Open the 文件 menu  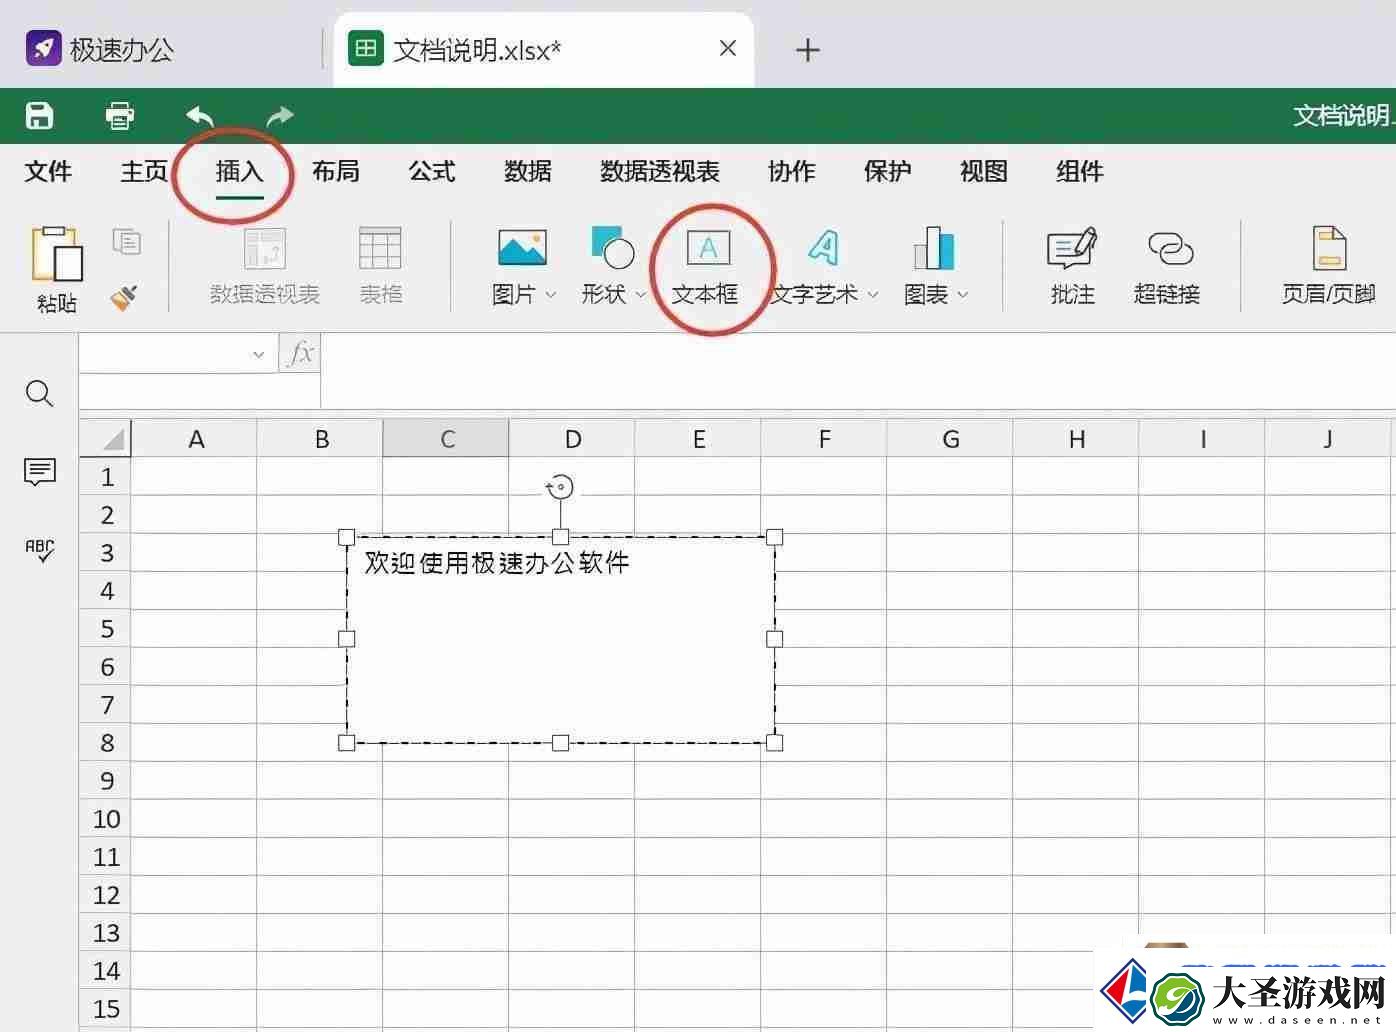point(48,172)
